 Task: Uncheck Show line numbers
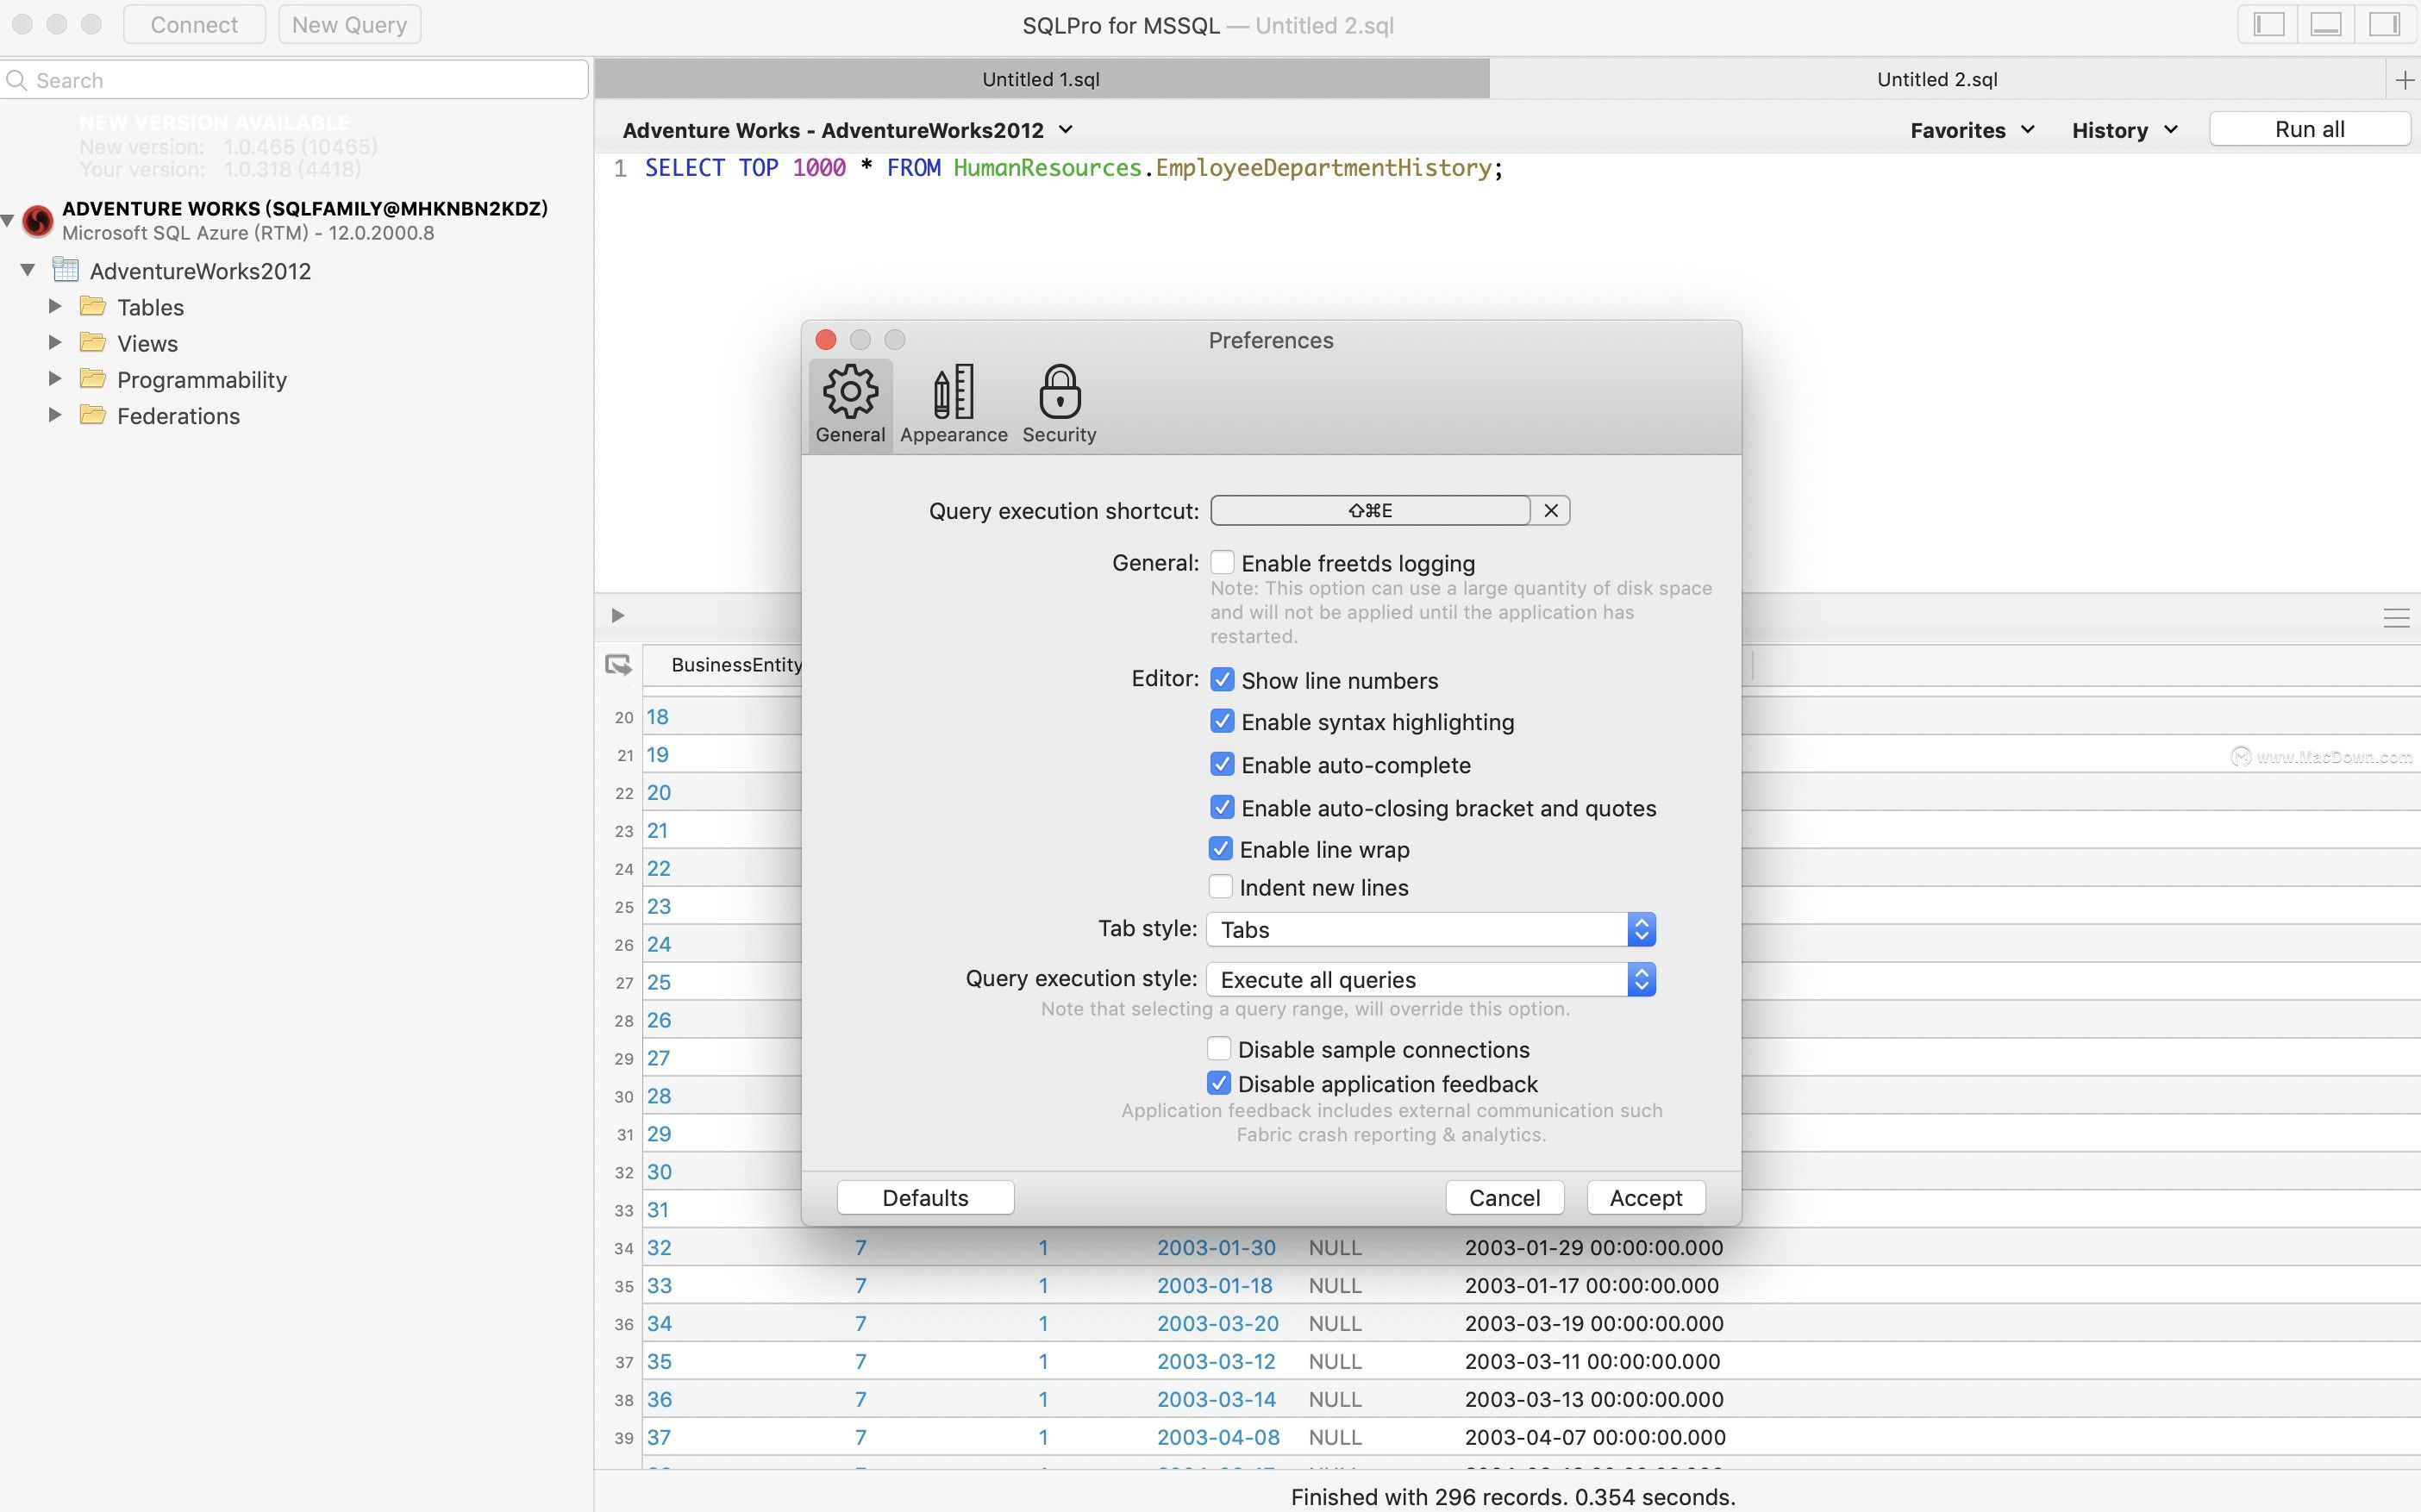(x=1222, y=680)
